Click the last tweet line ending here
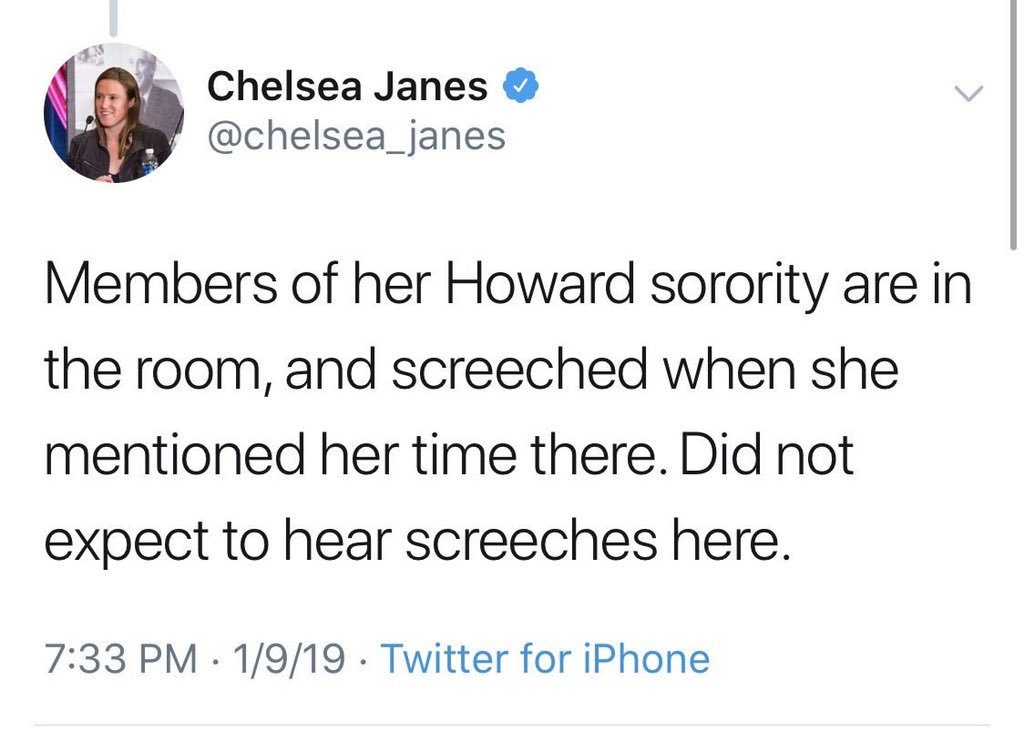The image size is (1024, 730). [x=419, y=541]
